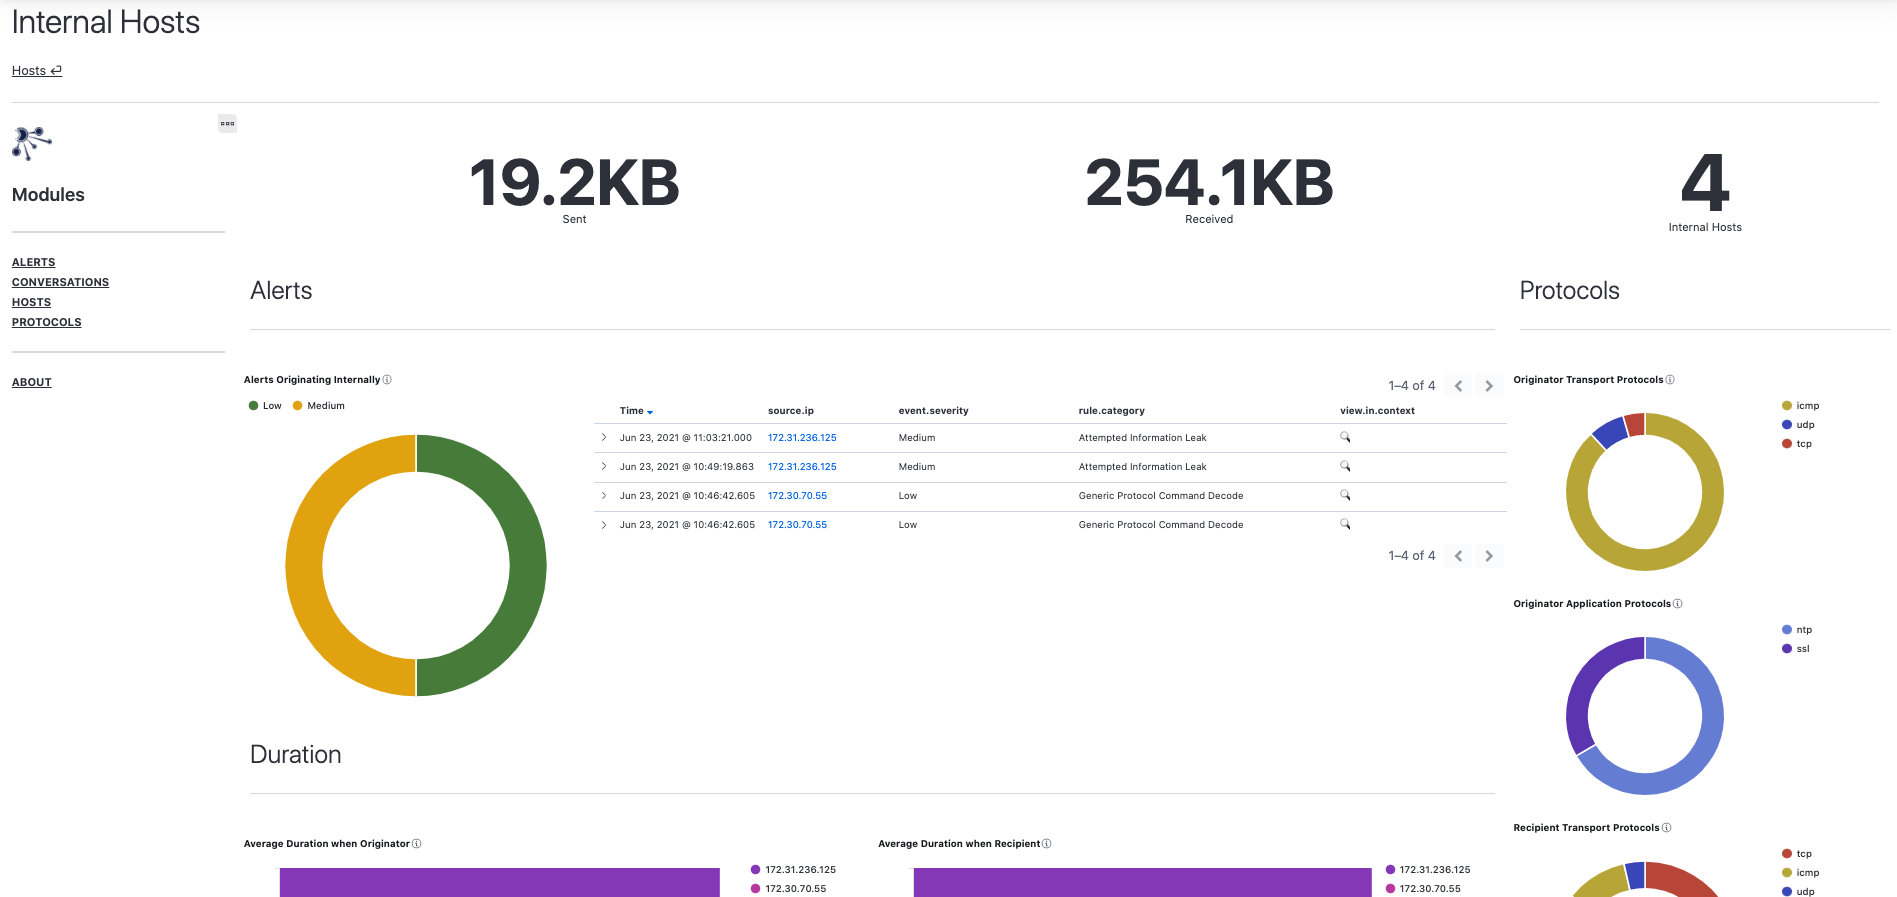Open the CONVERSATIONS module link
Image resolution: width=1897 pixels, height=897 pixels.
[60, 282]
